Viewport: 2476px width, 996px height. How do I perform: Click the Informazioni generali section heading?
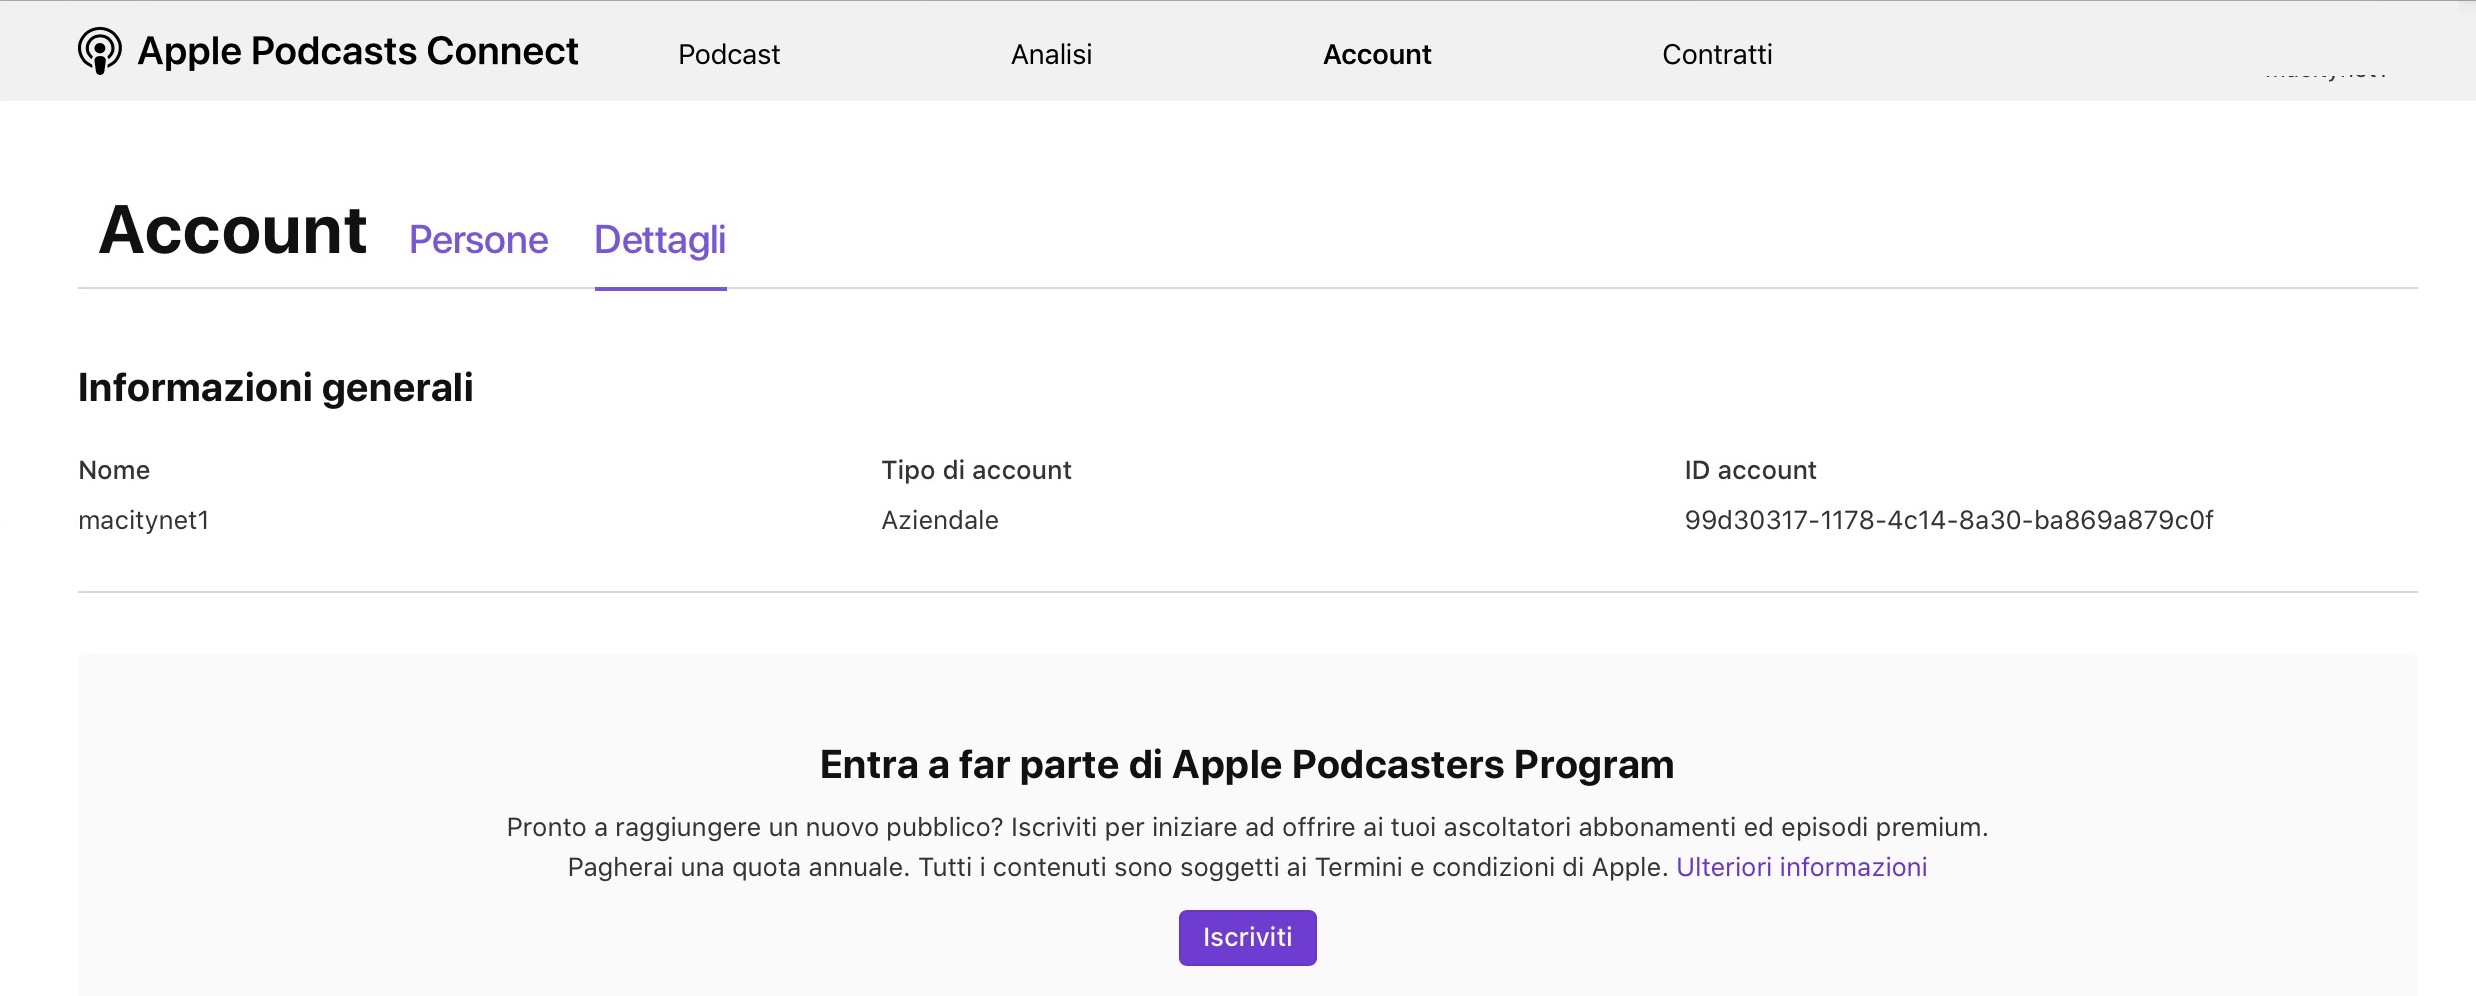[x=275, y=388]
